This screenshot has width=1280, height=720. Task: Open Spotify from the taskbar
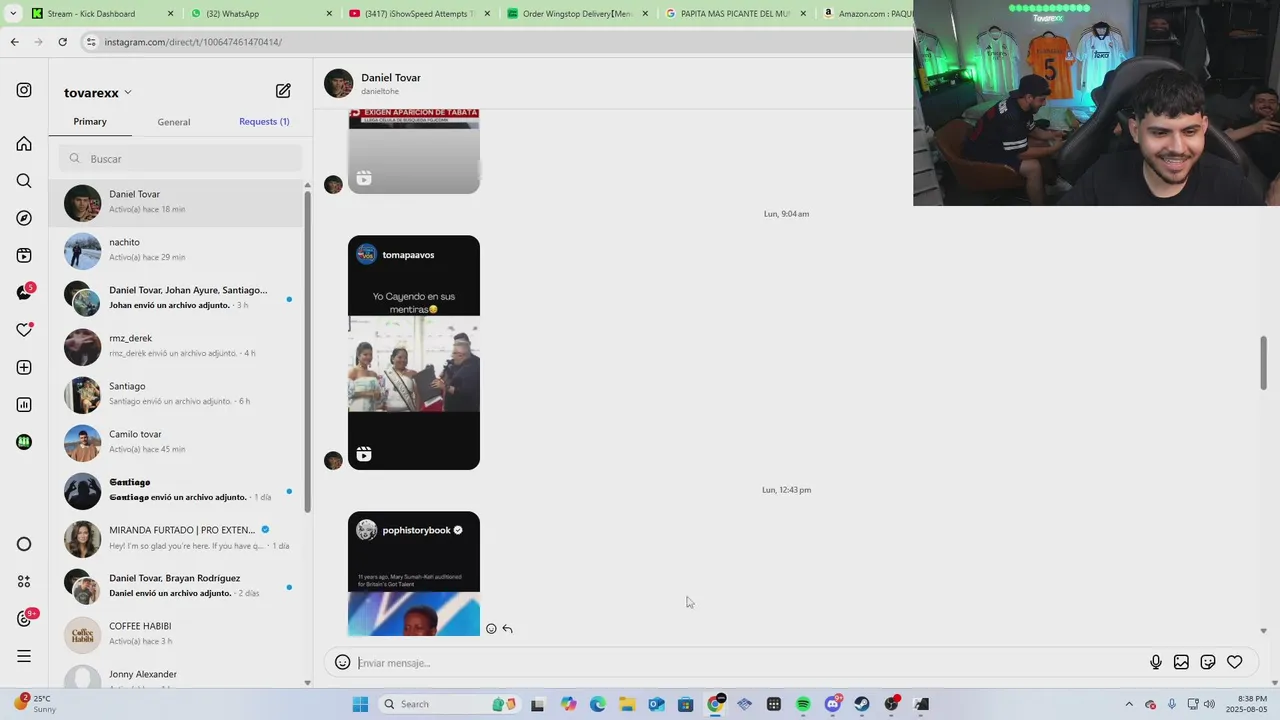pyautogui.click(x=803, y=704)
